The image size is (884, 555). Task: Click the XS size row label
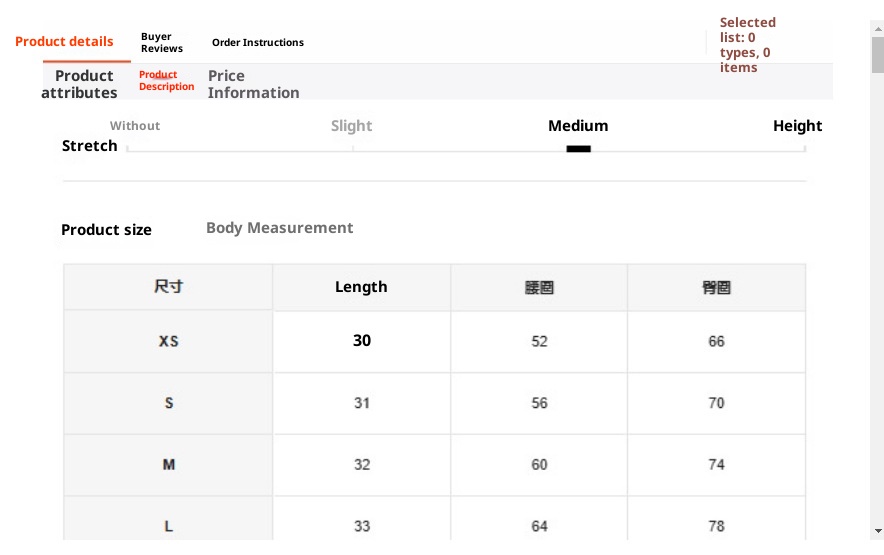coord(168,341)
